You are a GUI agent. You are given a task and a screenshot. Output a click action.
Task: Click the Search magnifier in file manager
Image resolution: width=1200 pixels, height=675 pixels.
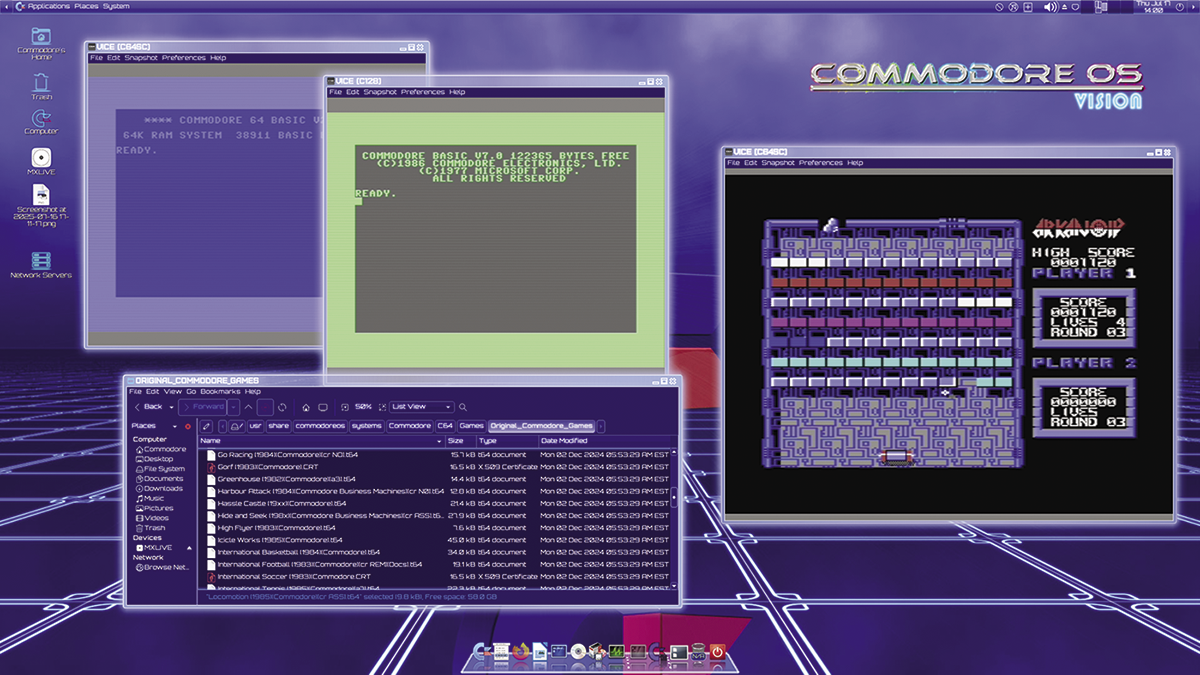click(x=463, y=407)
